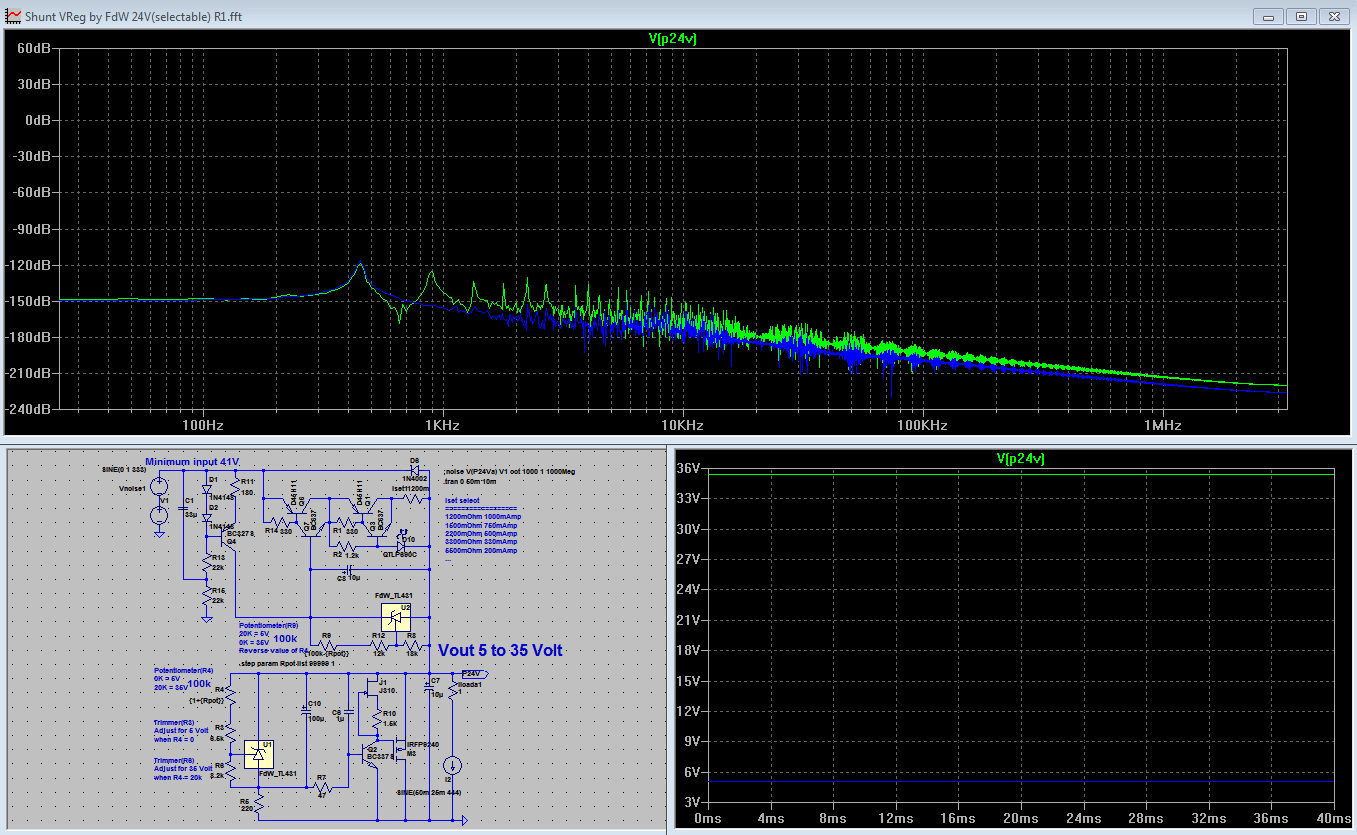The width and height of the screenshot is (1357, 835).
Task: Click 'Minimum input 41V' annotation
Action: [x=192, y=462]
